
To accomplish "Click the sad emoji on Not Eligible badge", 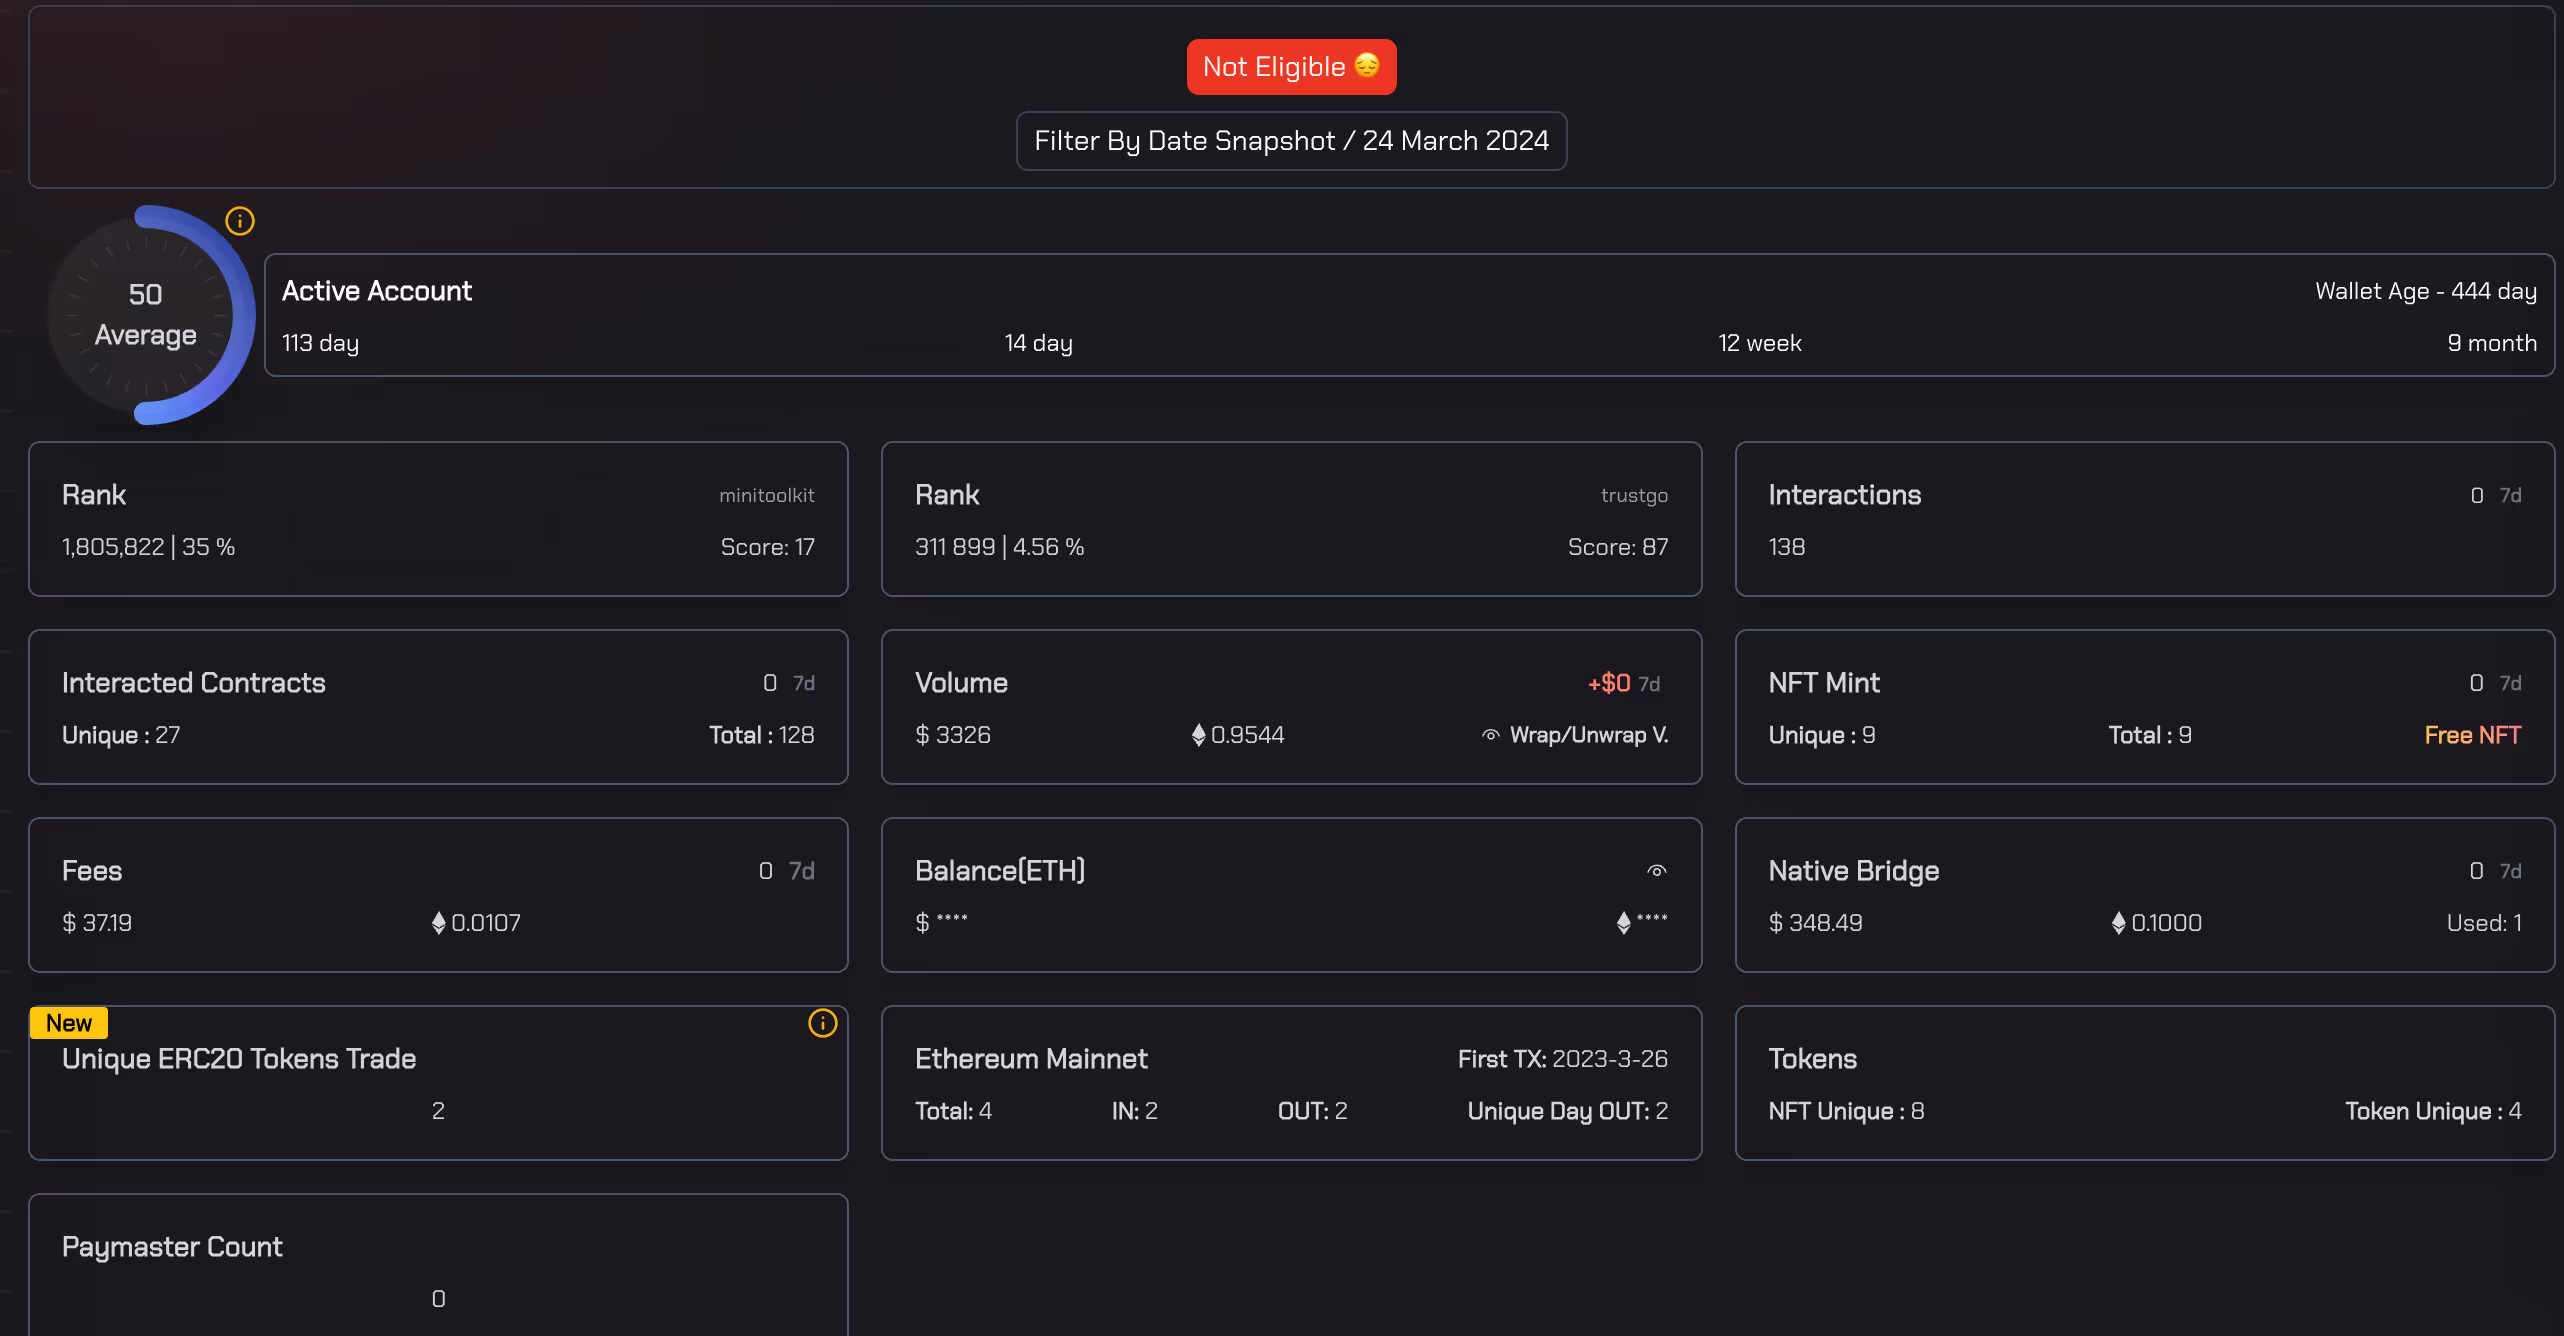I will point(1367,66).
